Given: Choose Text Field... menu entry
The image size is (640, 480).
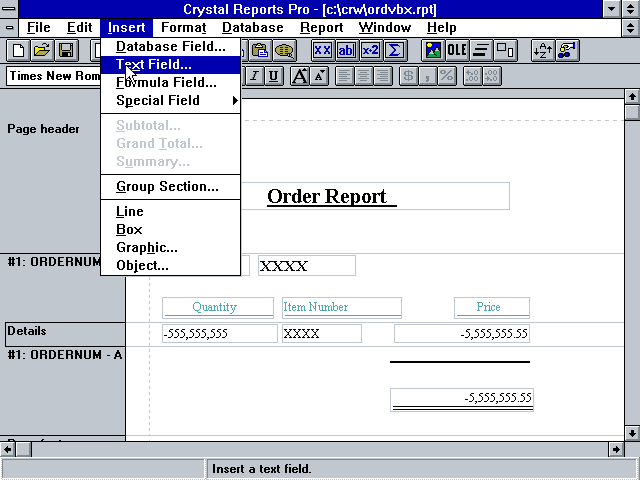Looking at the screenshot, I should coord(171,64).
